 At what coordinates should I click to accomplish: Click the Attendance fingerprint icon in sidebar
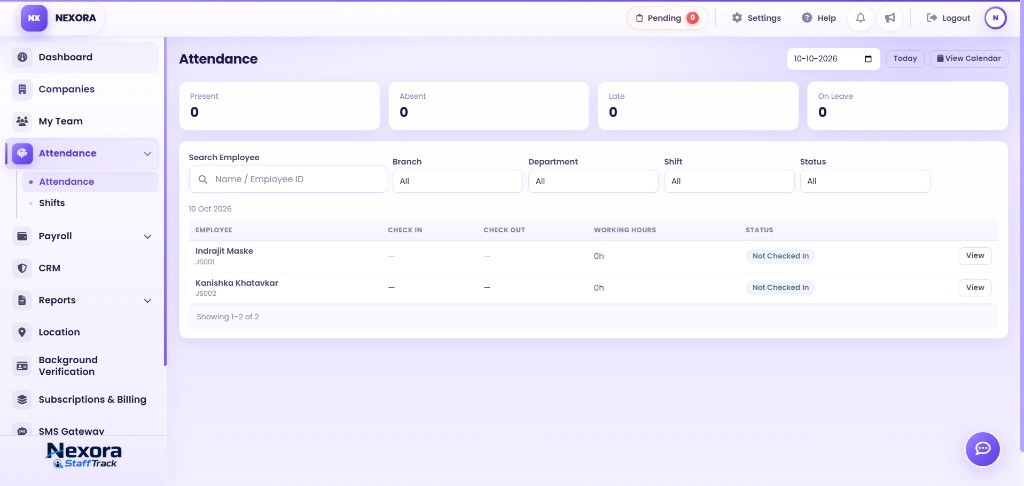tap(22, 153)
